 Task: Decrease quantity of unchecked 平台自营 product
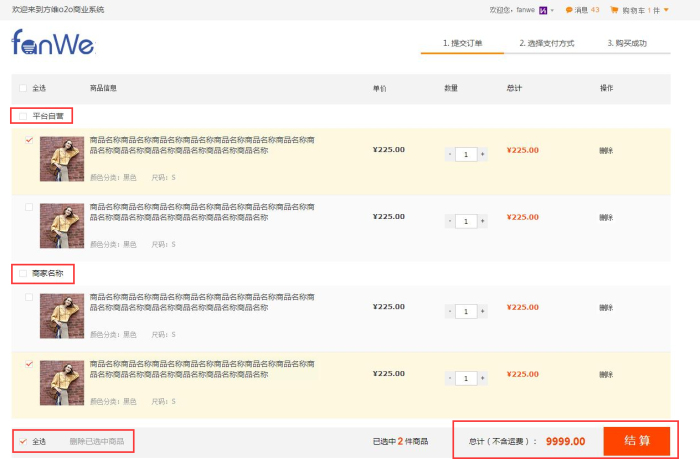pos(450,221)
